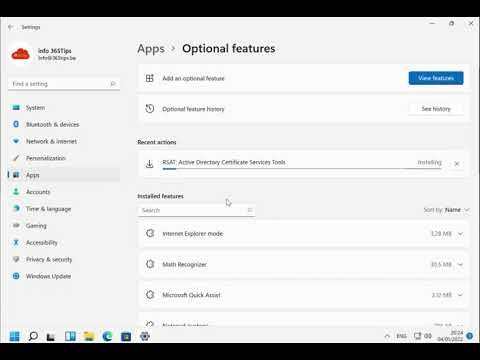Open Network & internet category
This screenshot has width=480, height=360.
click(x=64, y=141)
